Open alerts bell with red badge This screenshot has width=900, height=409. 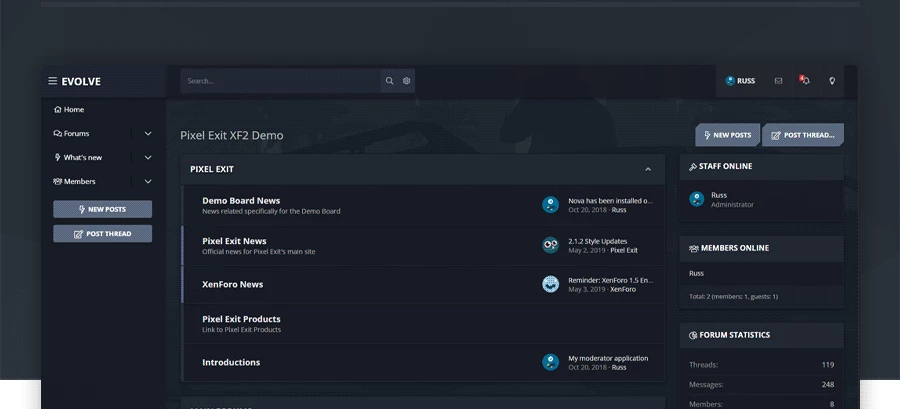coord(804,81)
